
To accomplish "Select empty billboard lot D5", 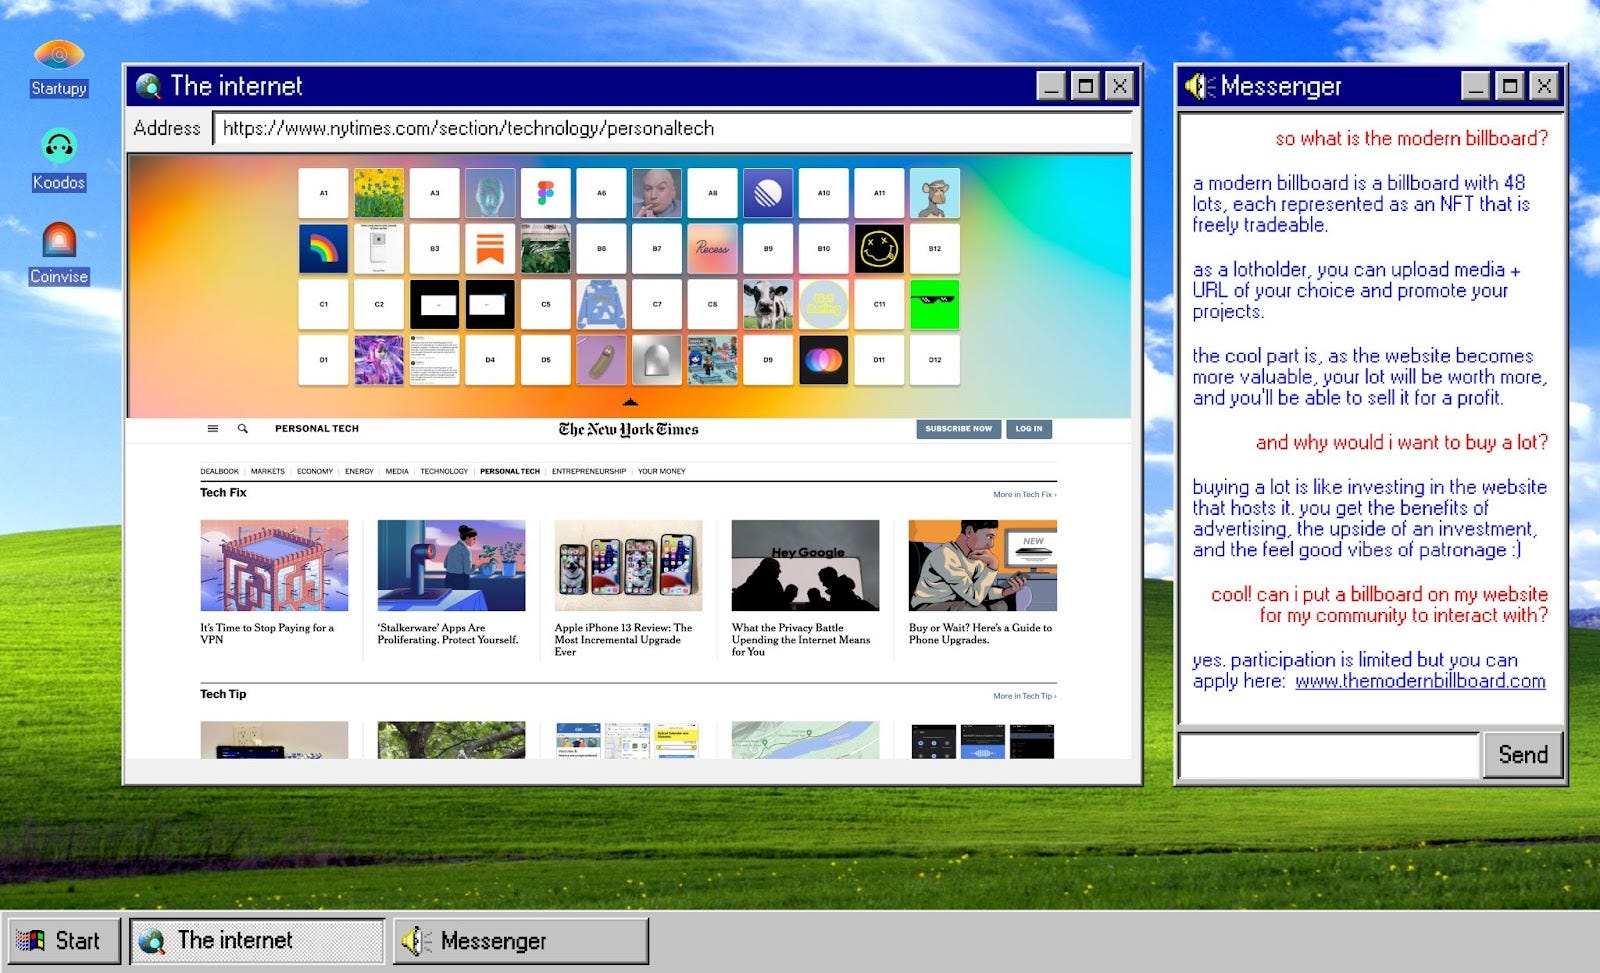I will (545, 360).
